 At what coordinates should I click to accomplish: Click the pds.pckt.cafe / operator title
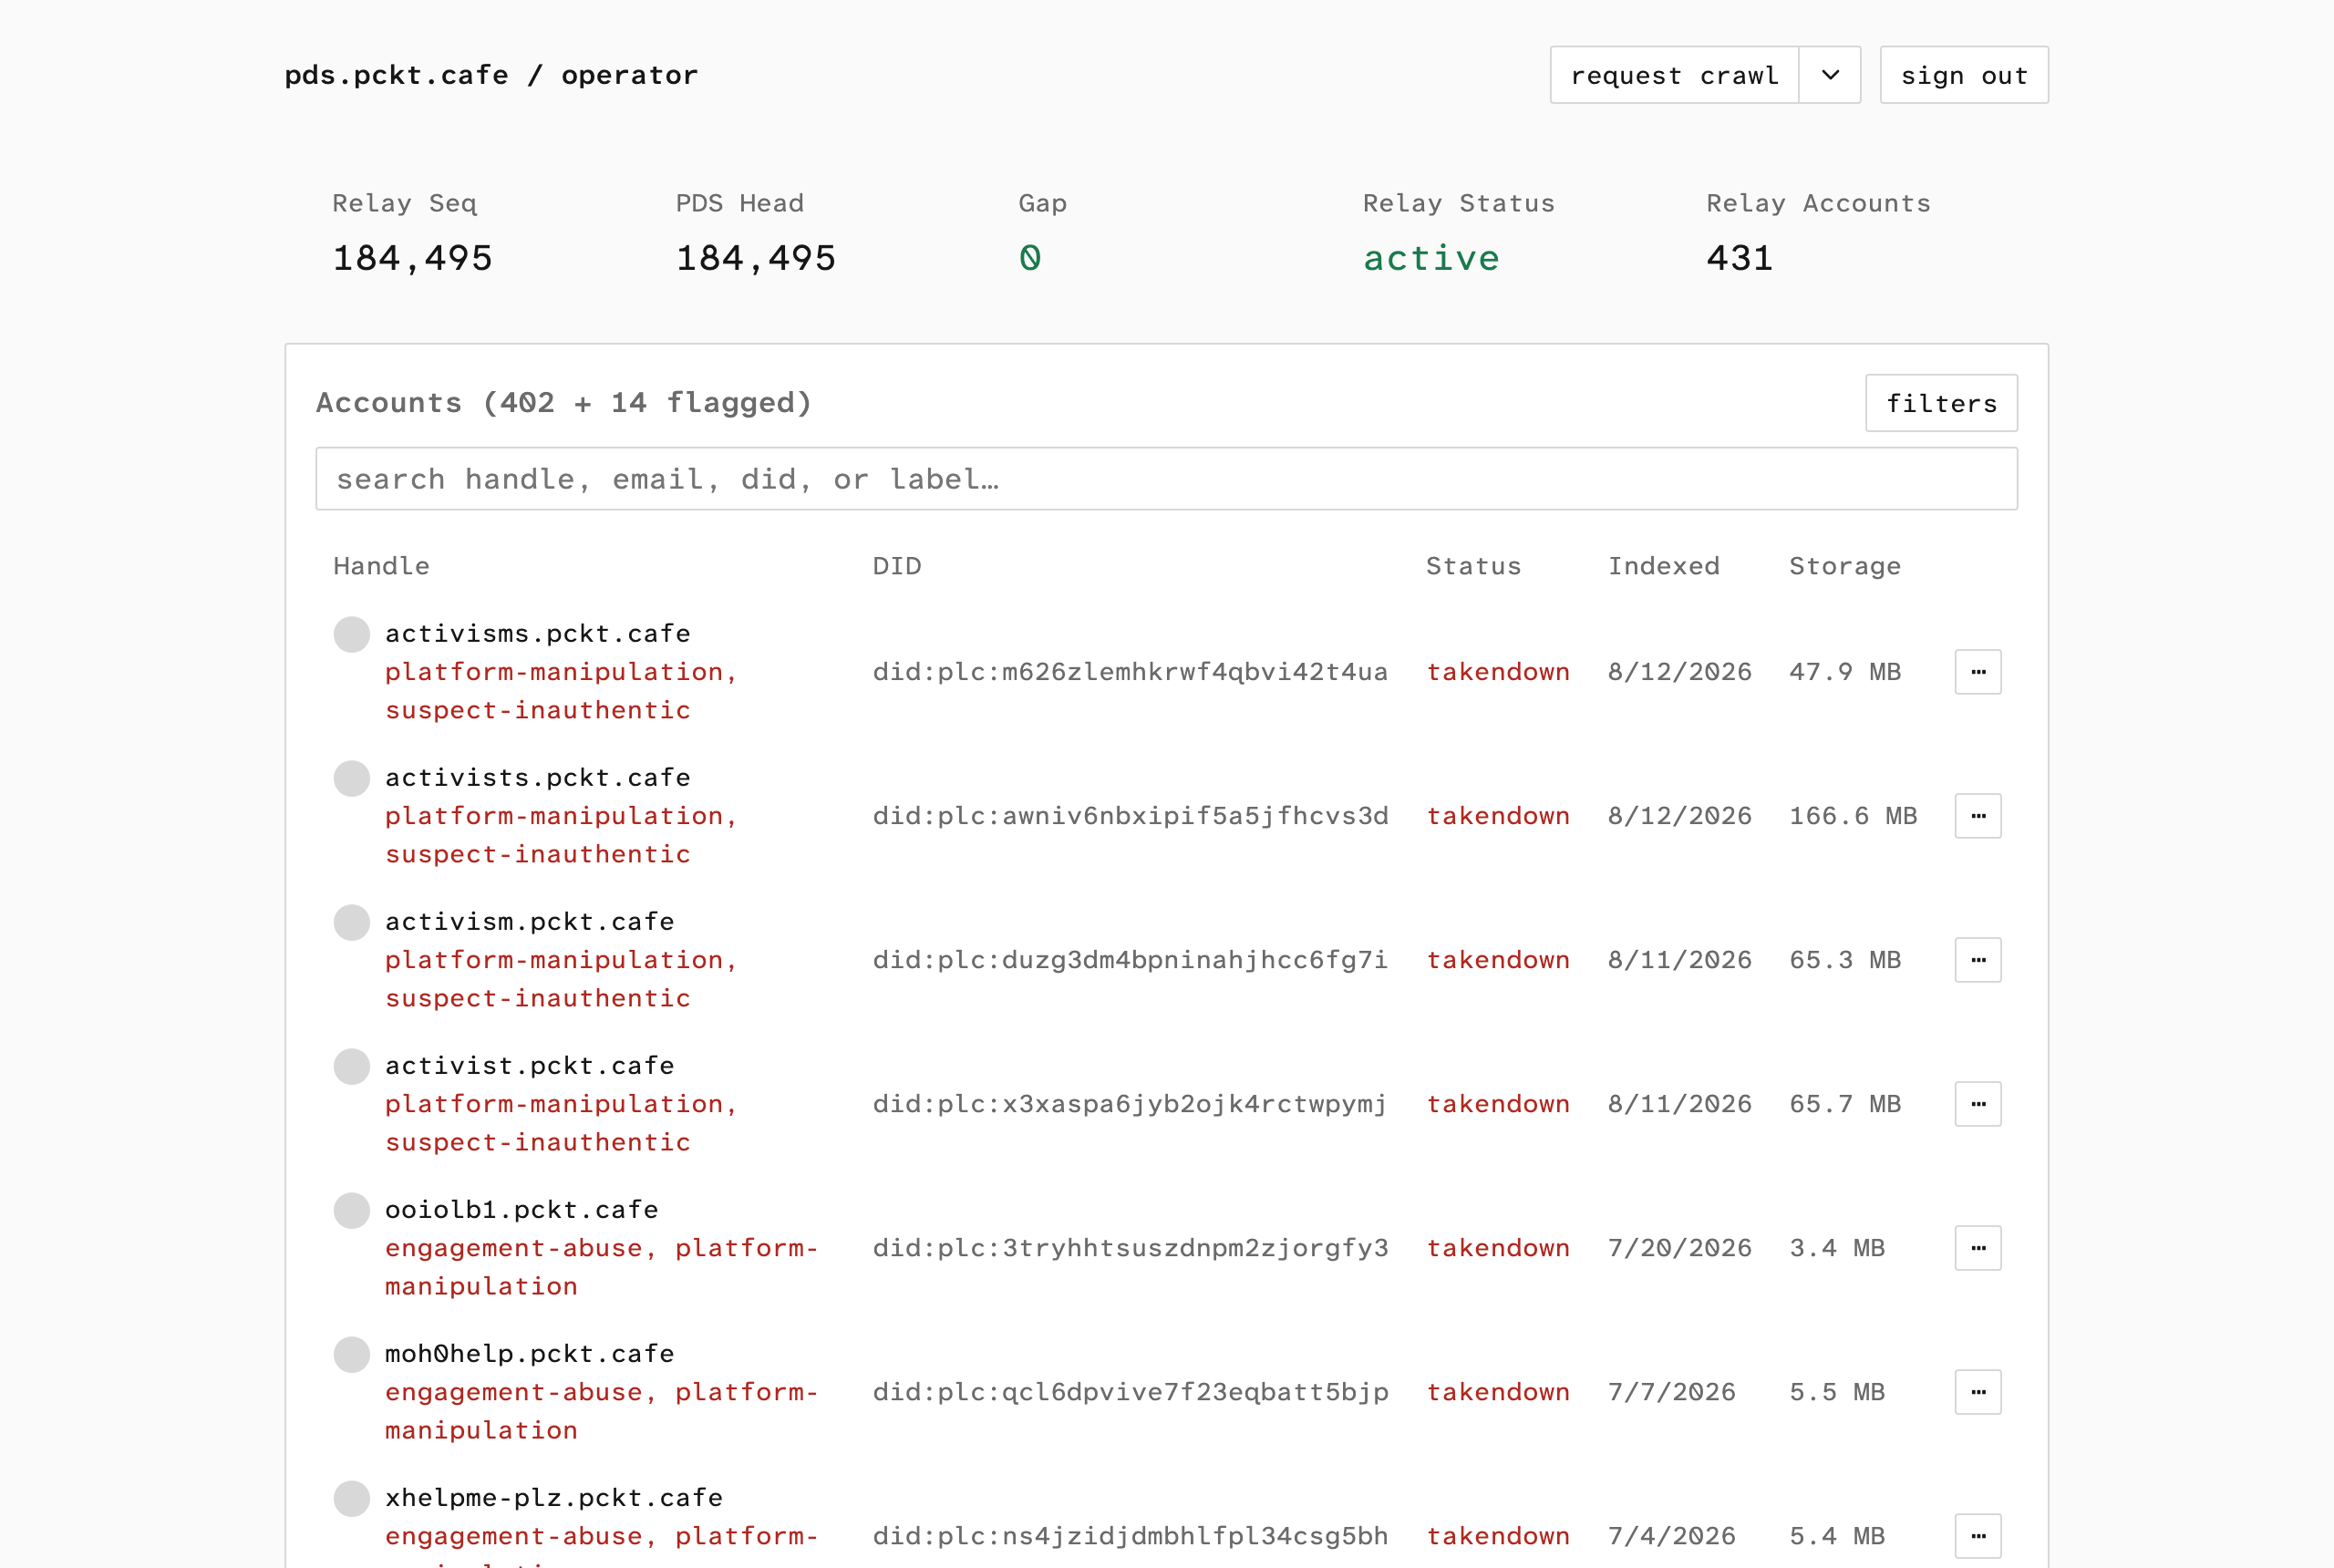pos(491,75)
